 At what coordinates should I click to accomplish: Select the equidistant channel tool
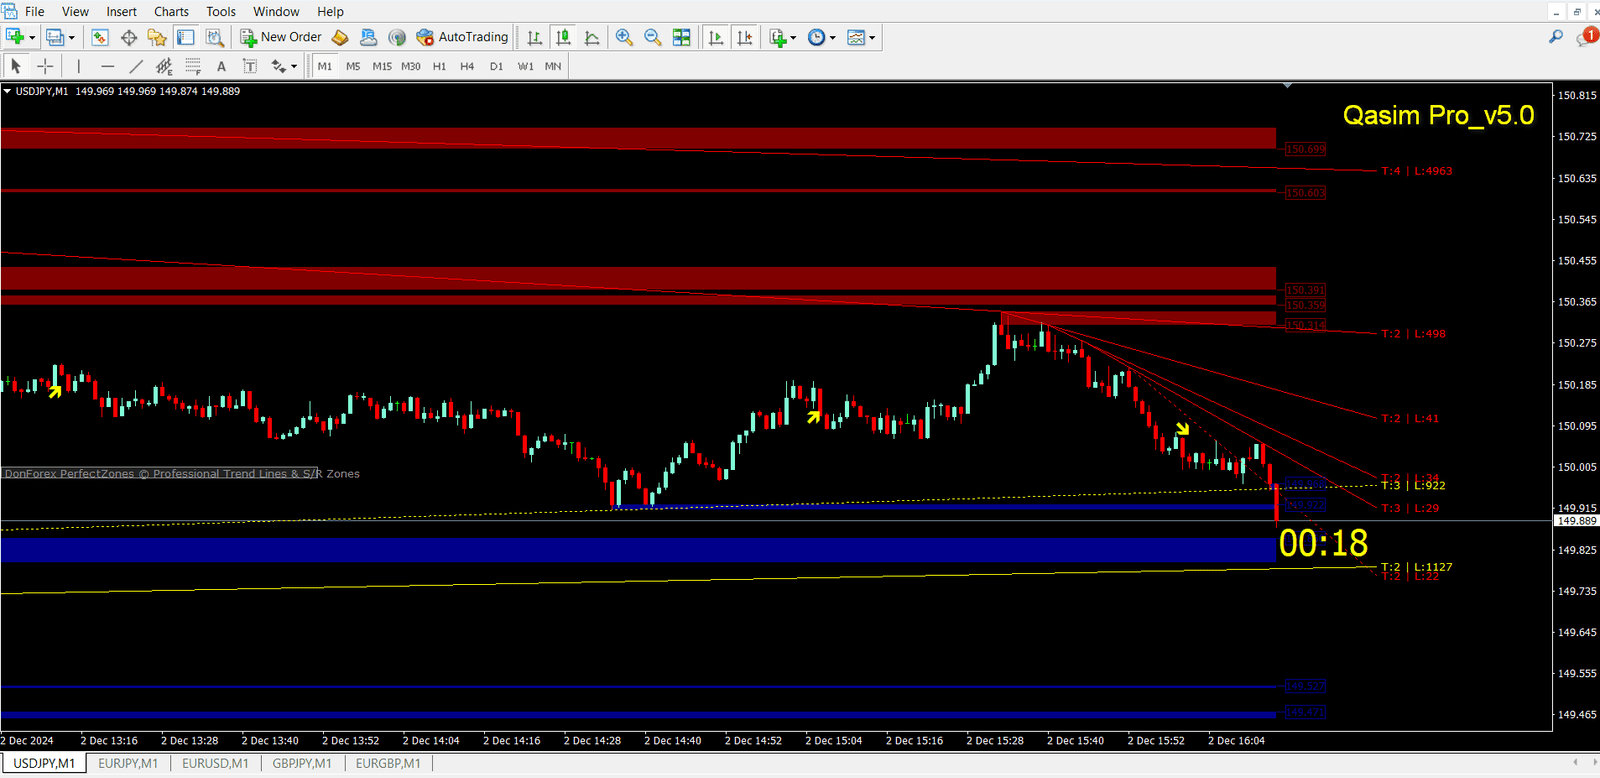(164, 66)
